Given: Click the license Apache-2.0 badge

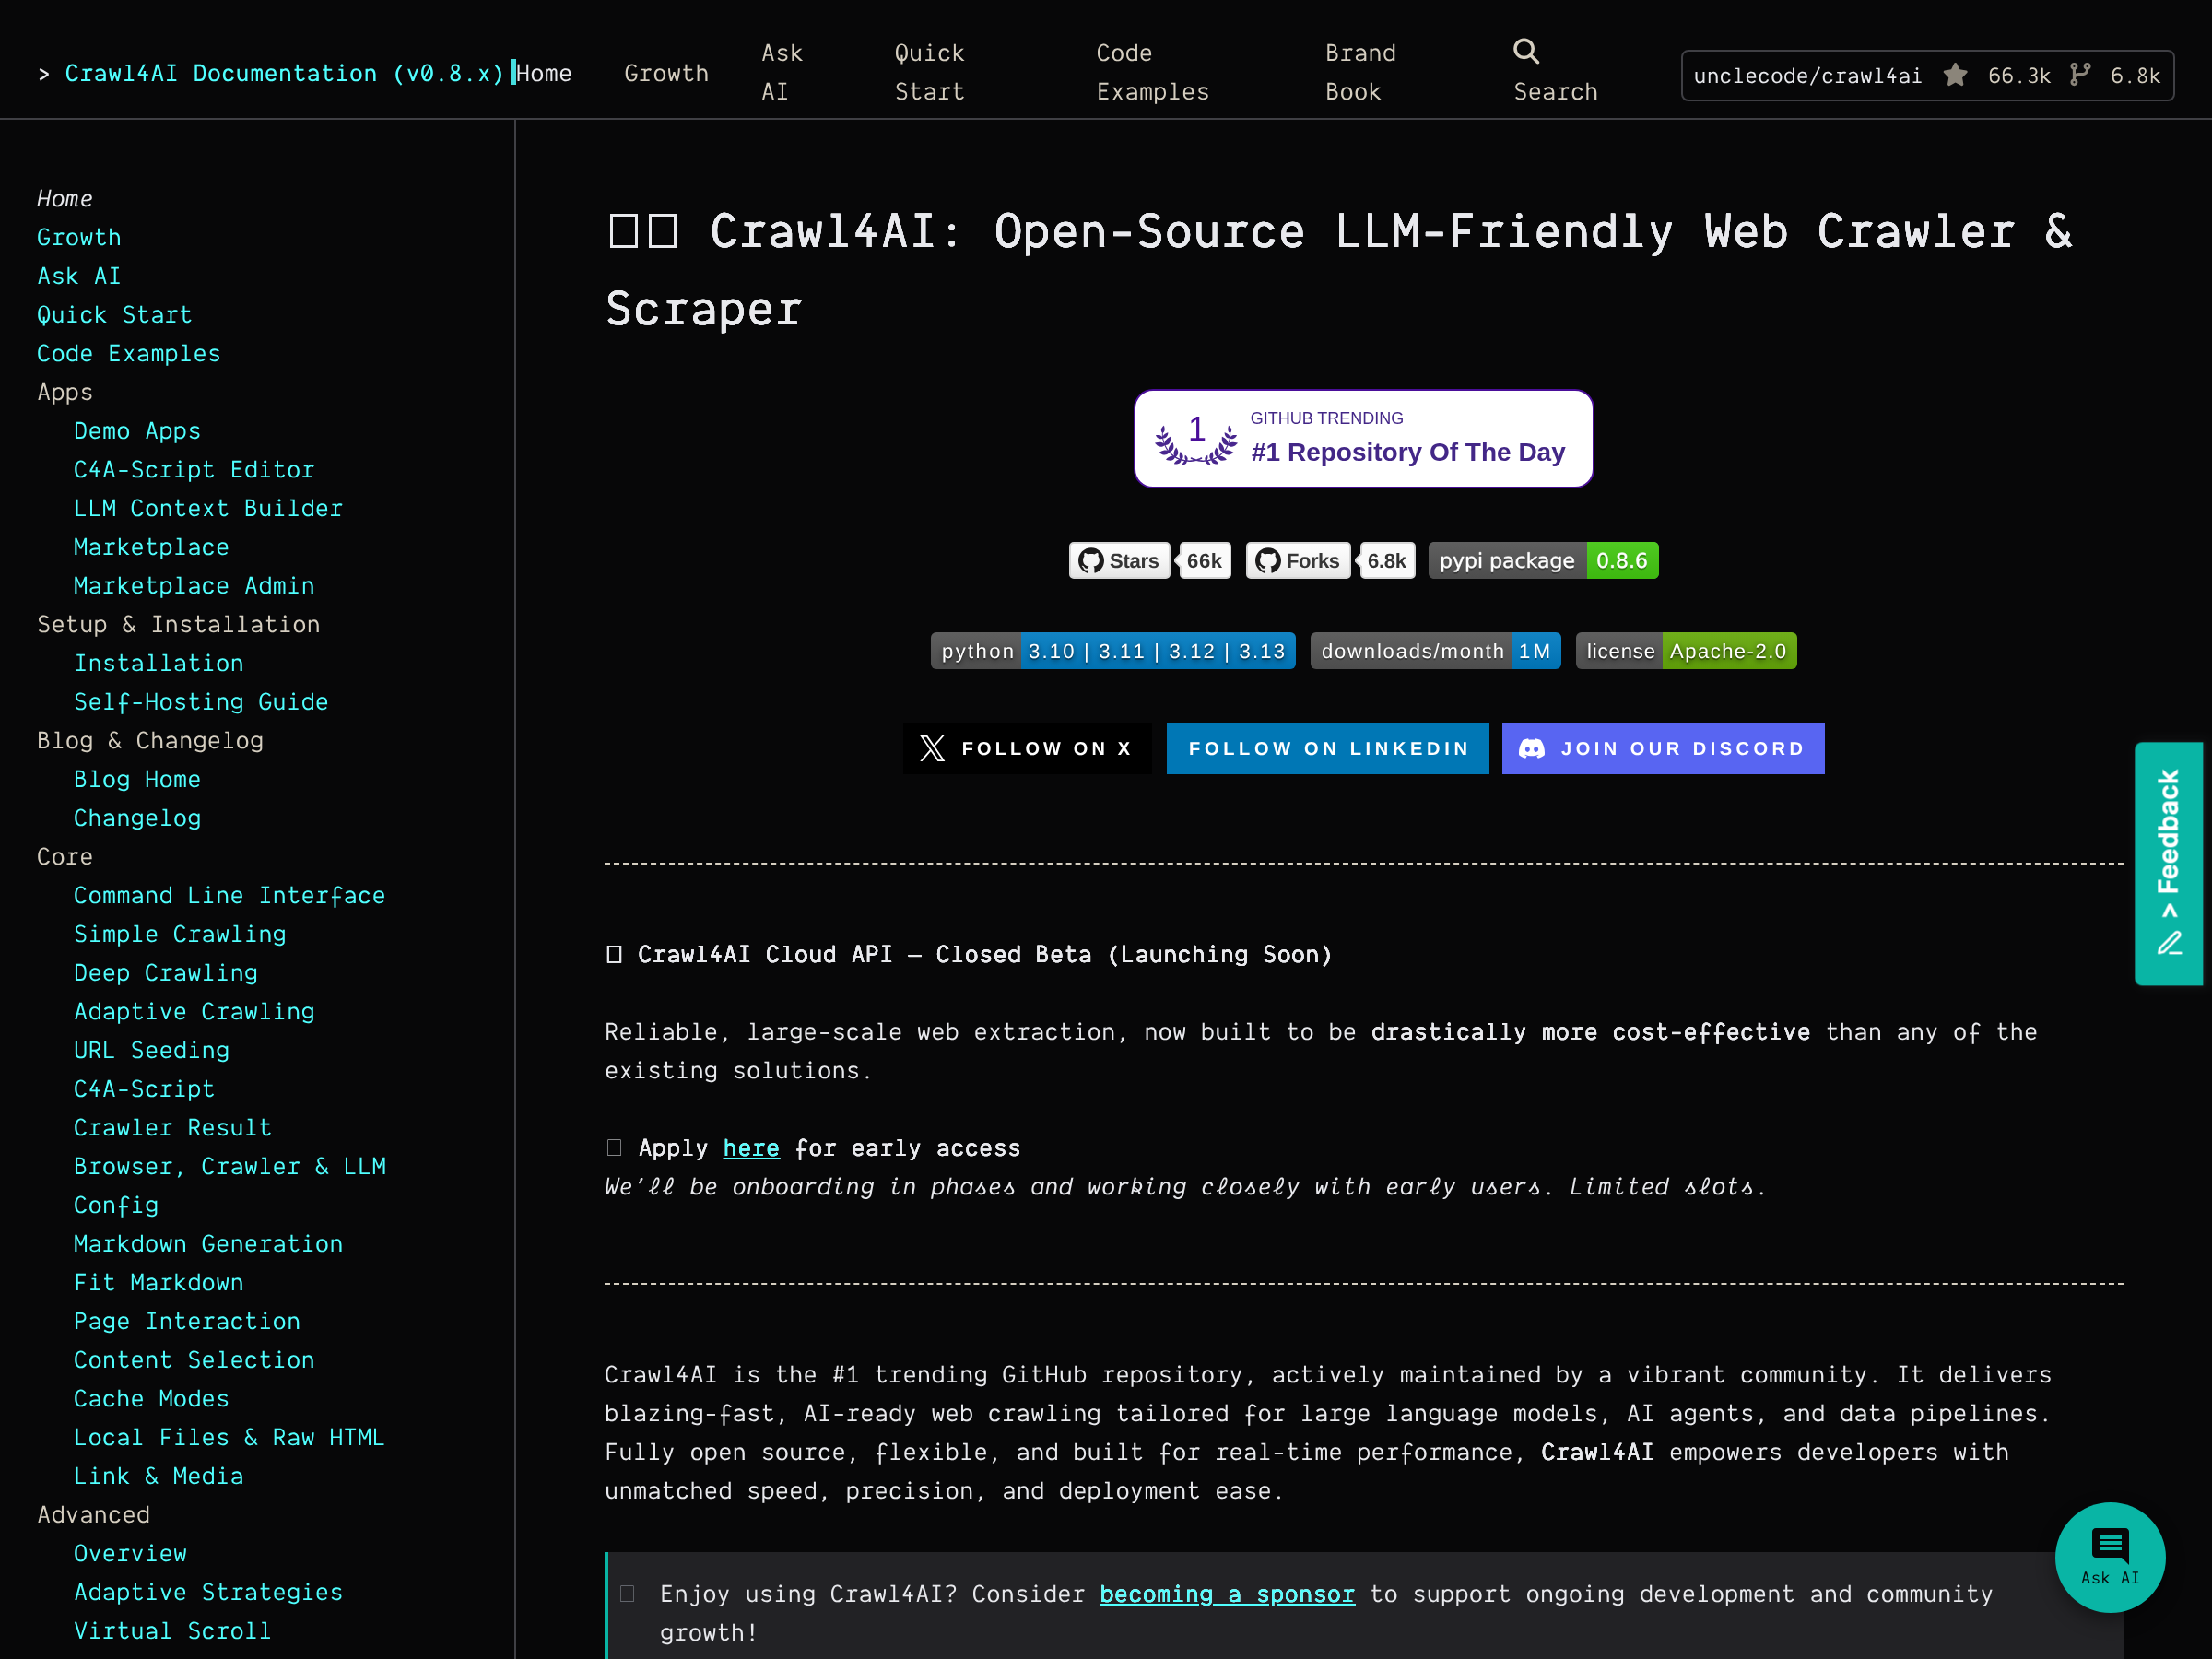Looking at the screenshot, I should (1686, 651).
